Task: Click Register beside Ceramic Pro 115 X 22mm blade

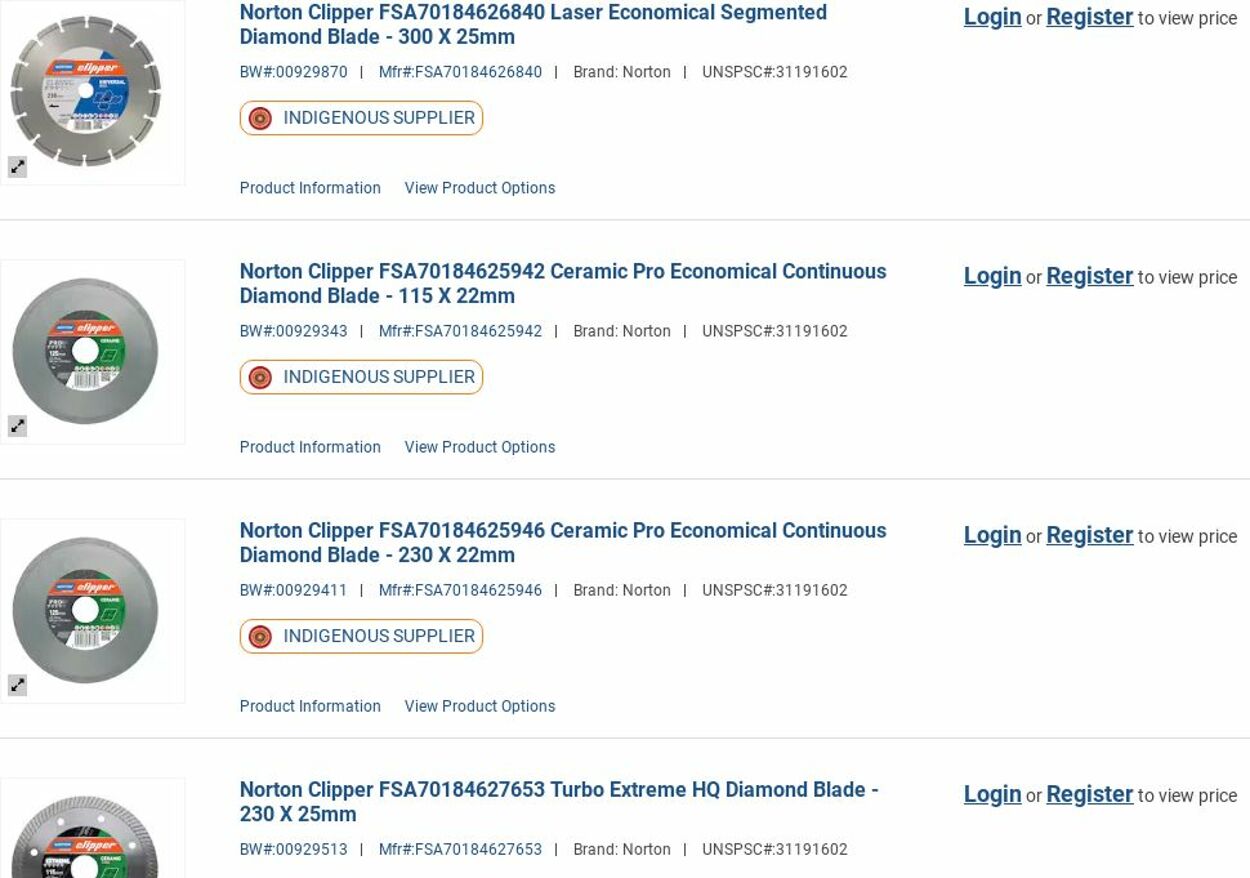Action: pos(1089,276)
